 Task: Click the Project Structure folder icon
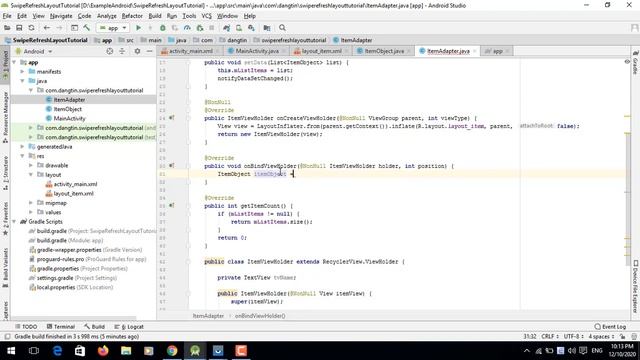(x=267, y=28)
